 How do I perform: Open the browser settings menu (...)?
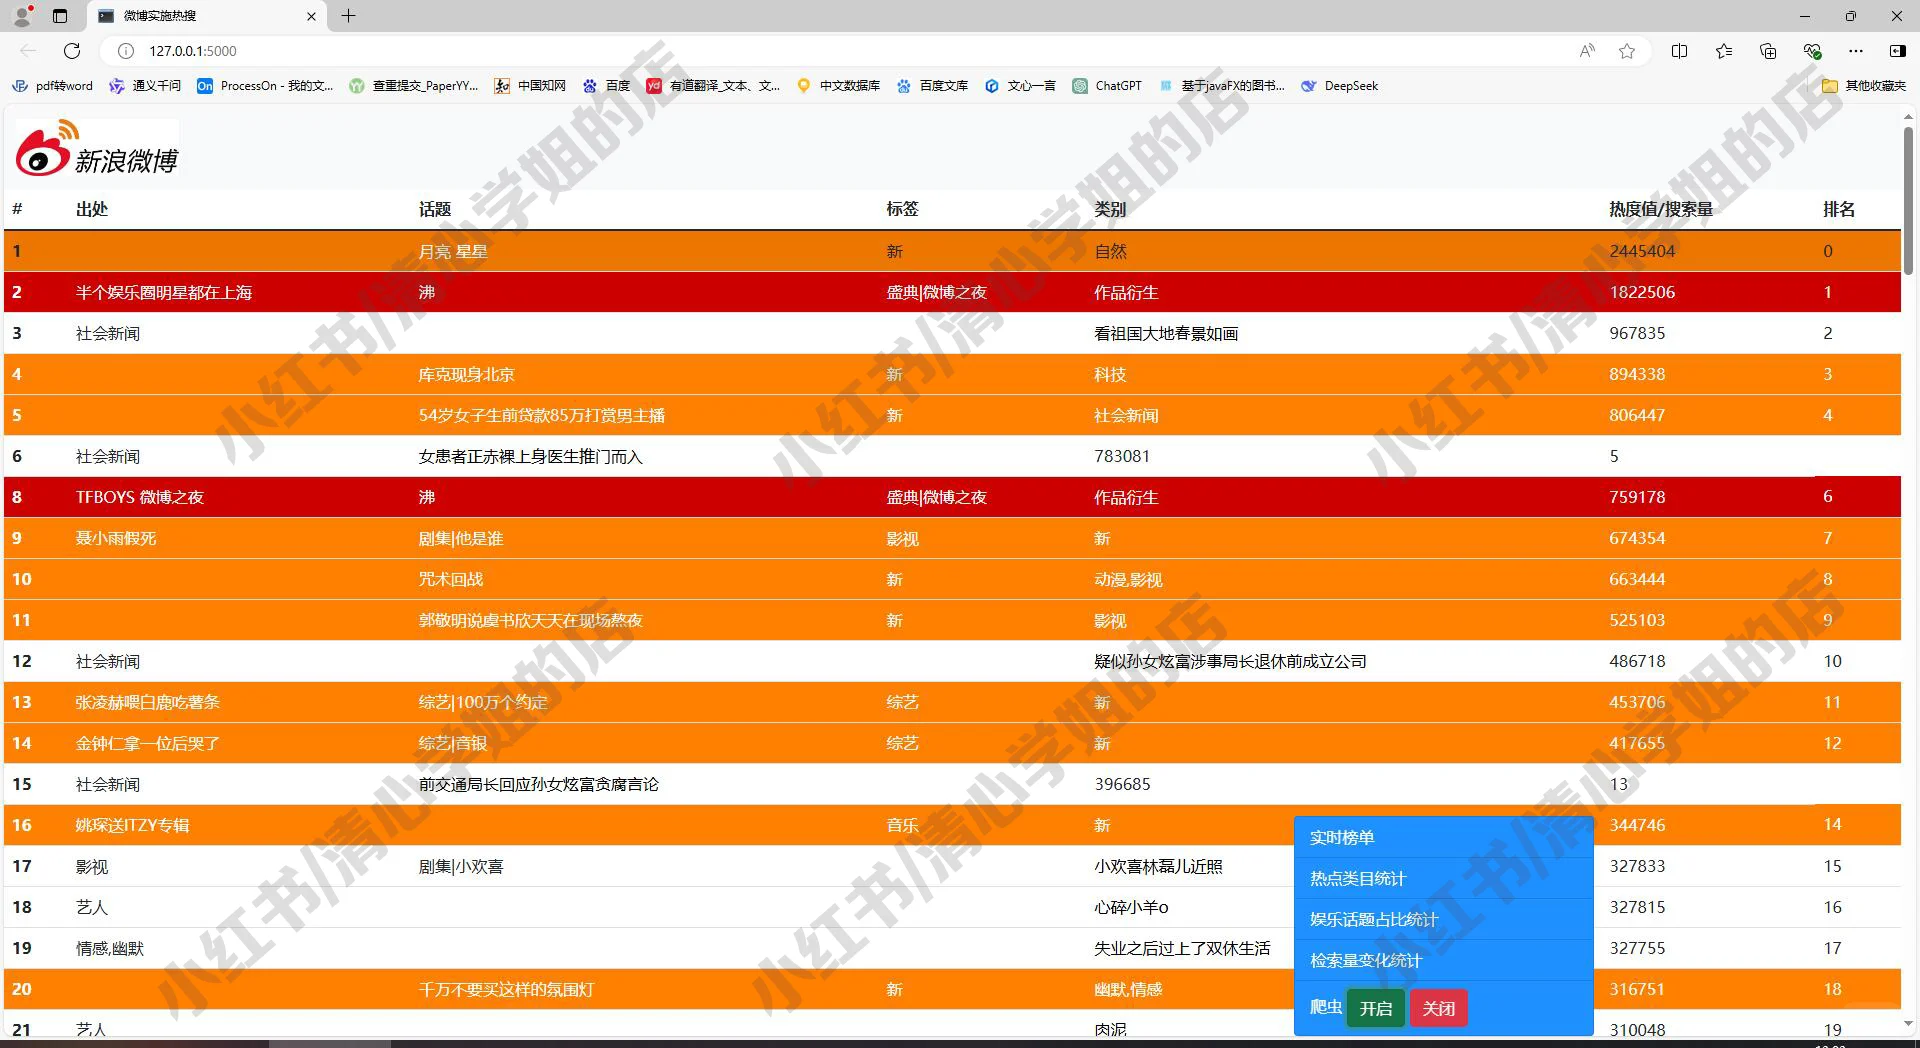click(x=1857, y=51)
